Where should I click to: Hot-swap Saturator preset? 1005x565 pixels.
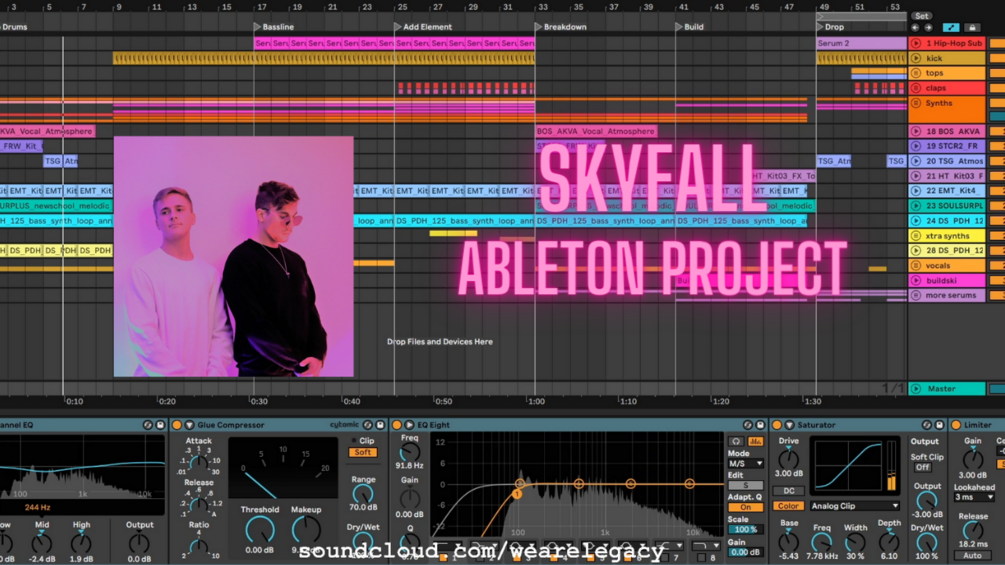coord(927,425)
